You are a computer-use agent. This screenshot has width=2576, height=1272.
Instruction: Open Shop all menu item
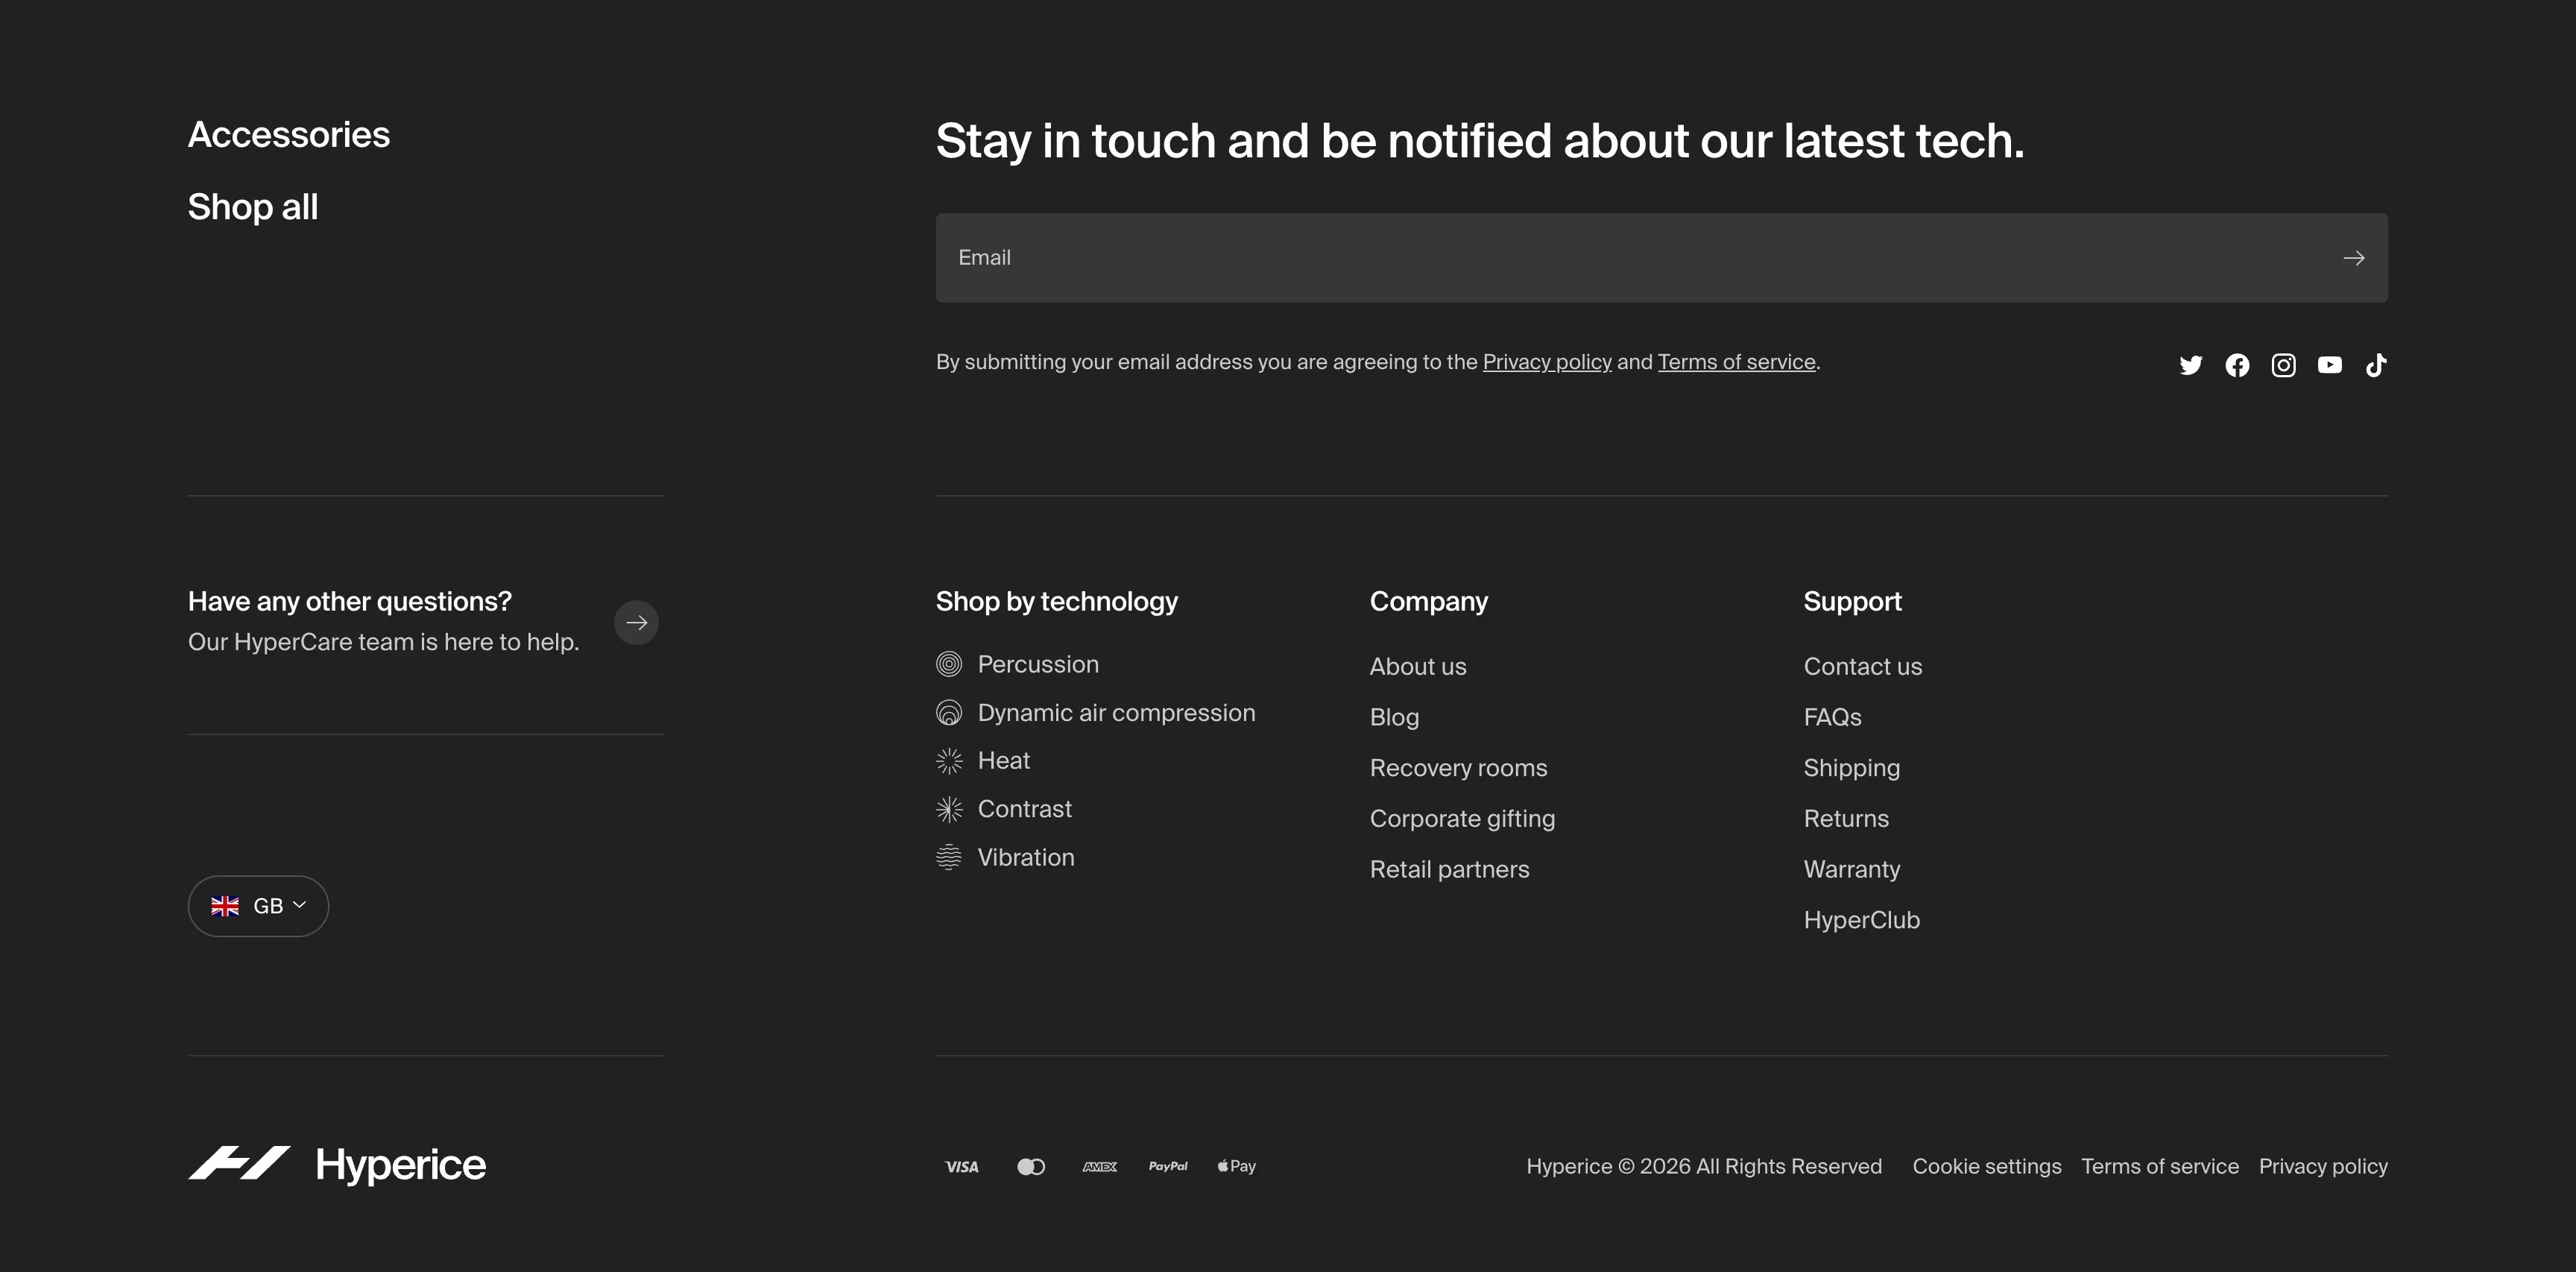pos(253,207)
